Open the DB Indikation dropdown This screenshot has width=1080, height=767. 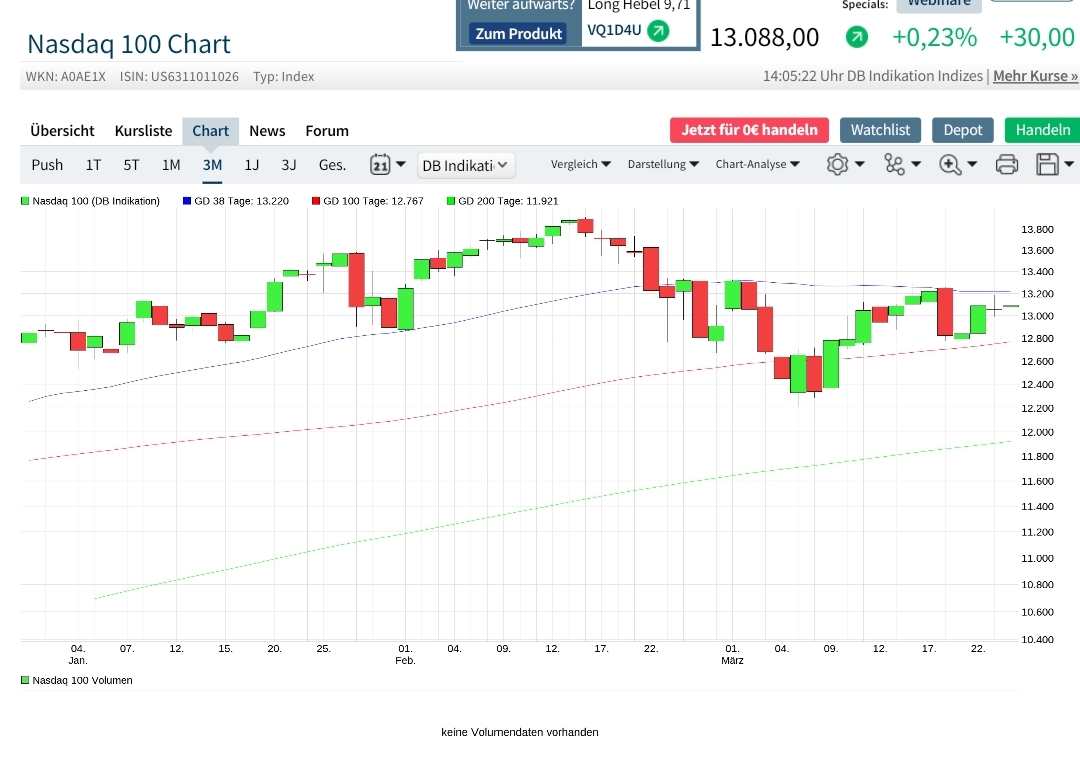465,164
